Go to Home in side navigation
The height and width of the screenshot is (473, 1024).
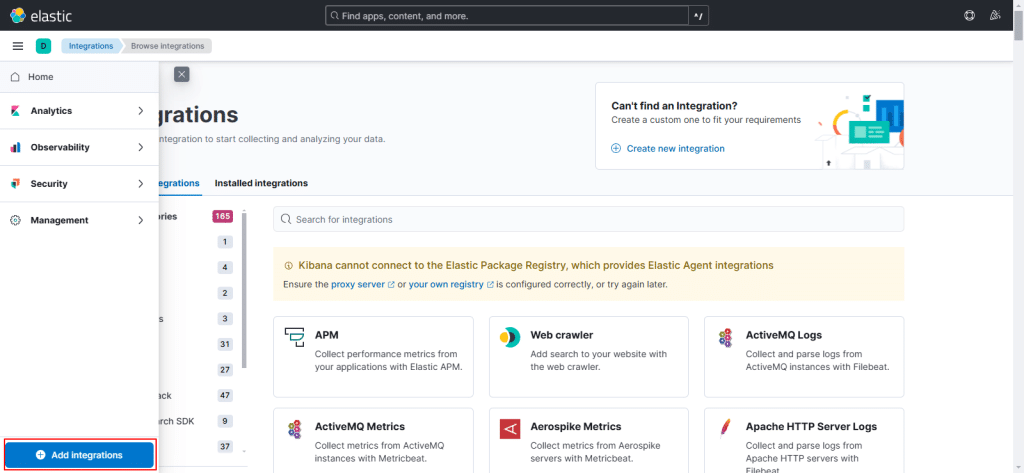click(x=41, y=77)
